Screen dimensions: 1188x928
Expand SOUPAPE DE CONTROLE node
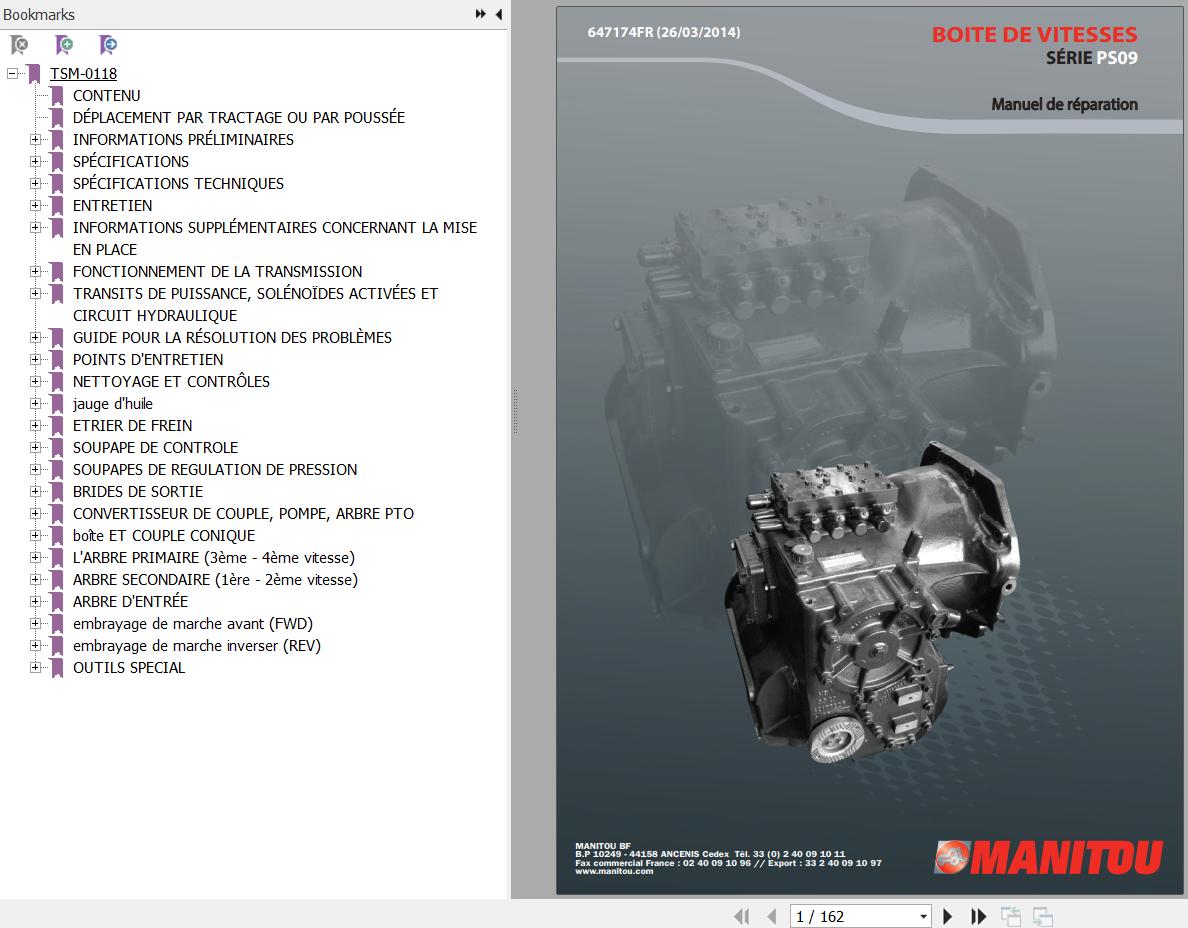tap(35, 447)
